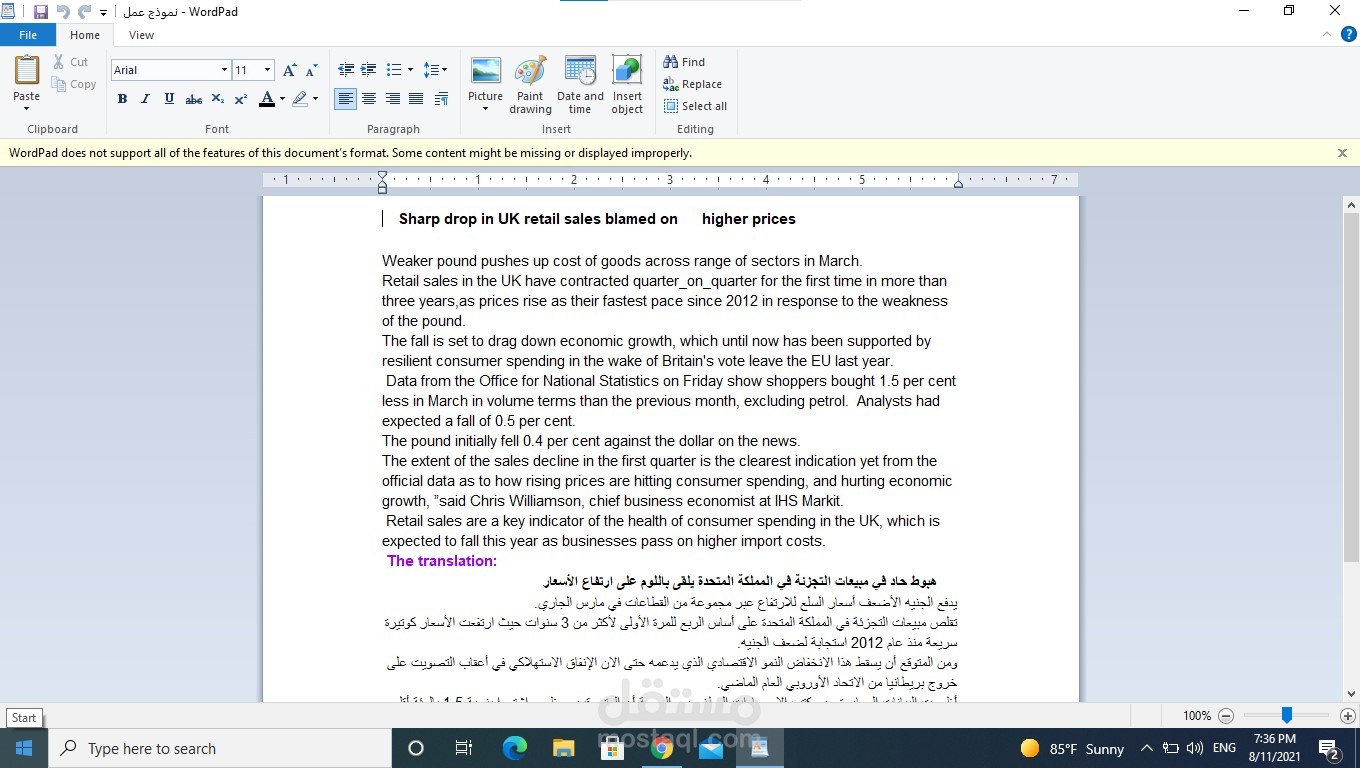Viewport: 1360px width, 768px height.
Task: Toggle italic formatting
Action: 145,99
